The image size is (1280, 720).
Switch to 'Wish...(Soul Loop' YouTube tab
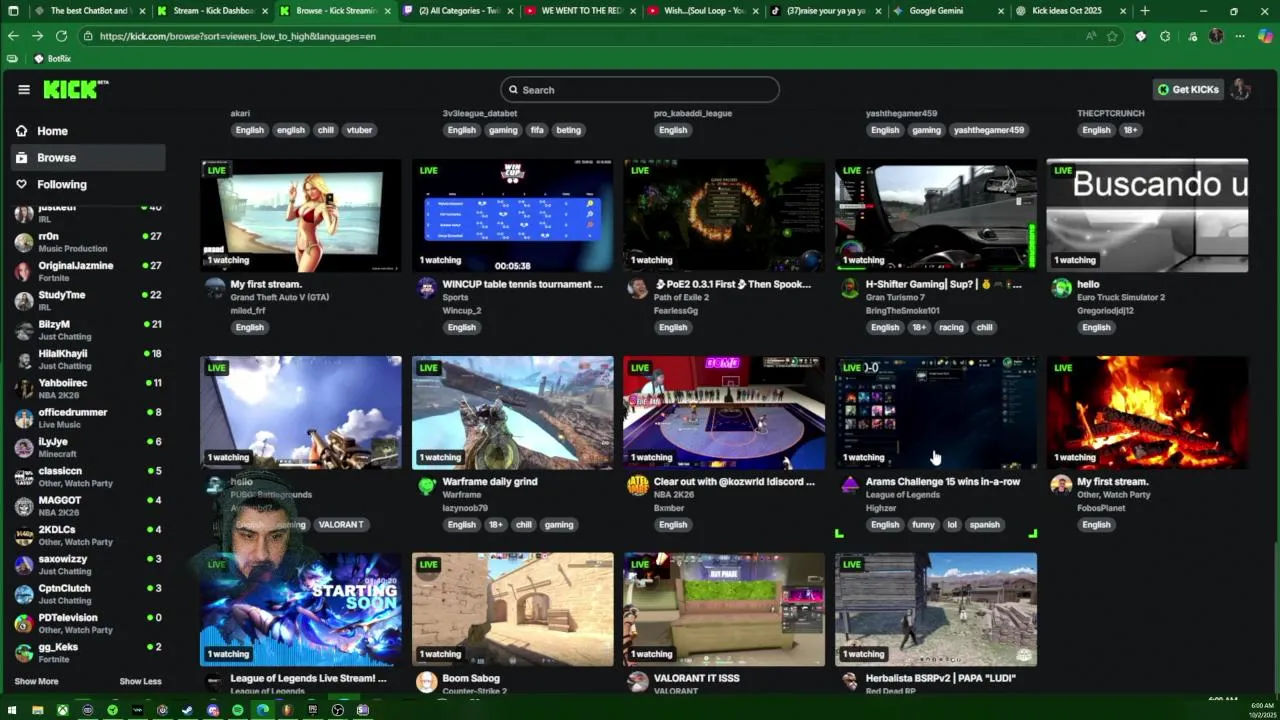701,11
